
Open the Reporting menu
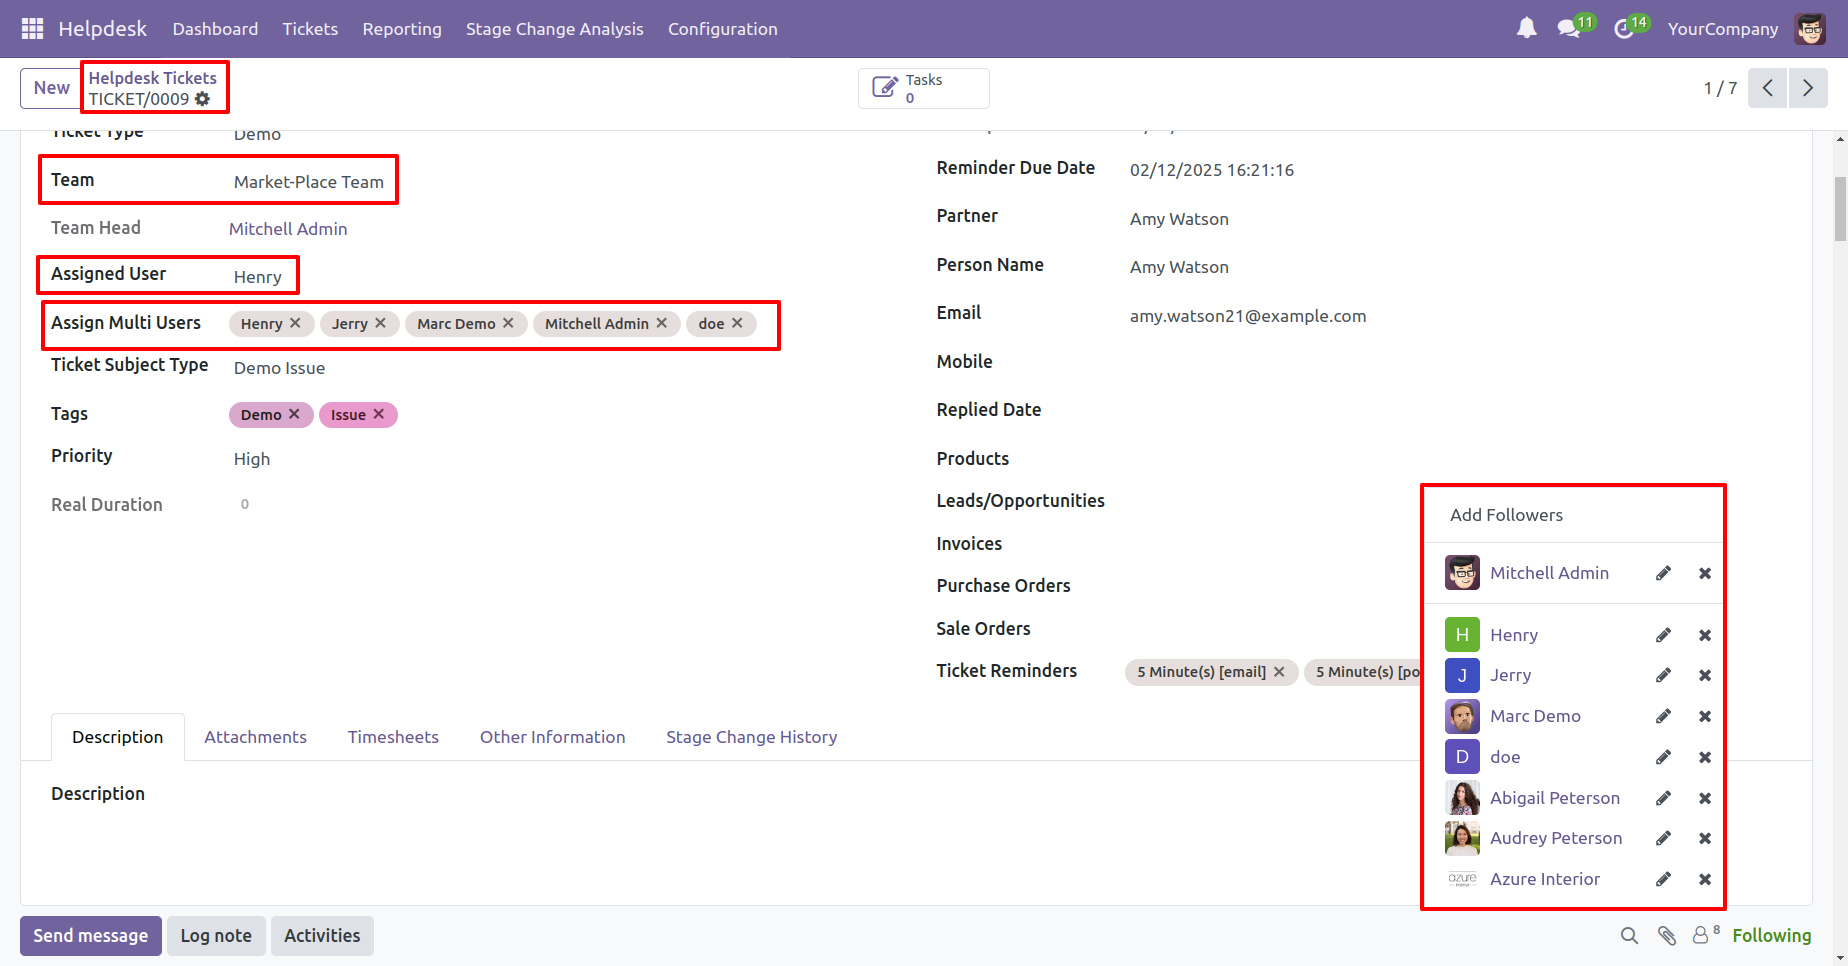[x=402, y=29]
